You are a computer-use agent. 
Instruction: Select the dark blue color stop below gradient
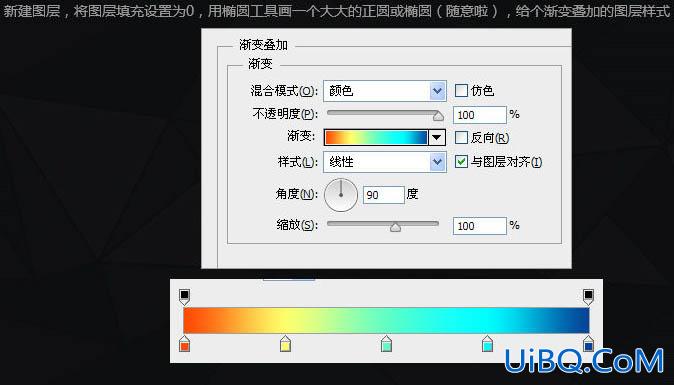point(588,344)
